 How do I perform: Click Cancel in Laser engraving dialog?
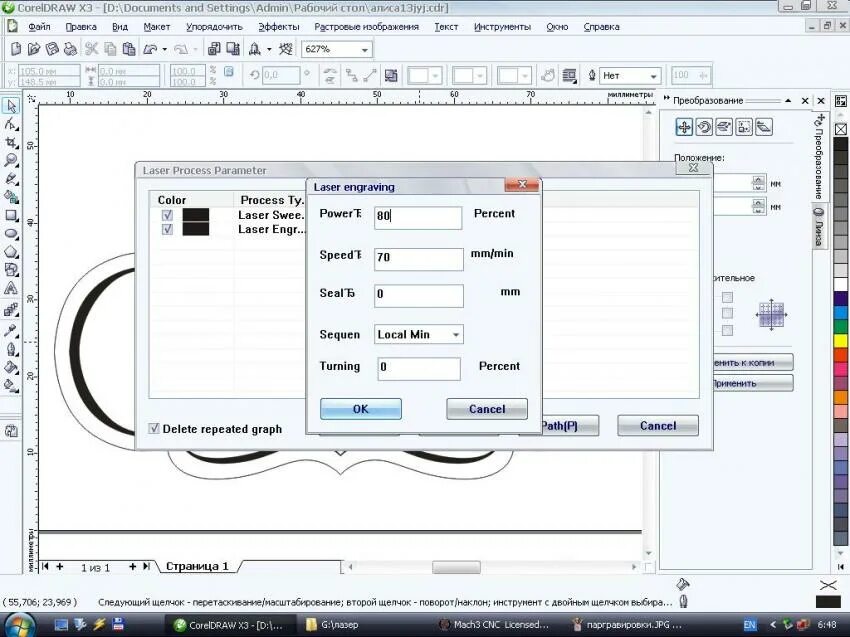487,409
